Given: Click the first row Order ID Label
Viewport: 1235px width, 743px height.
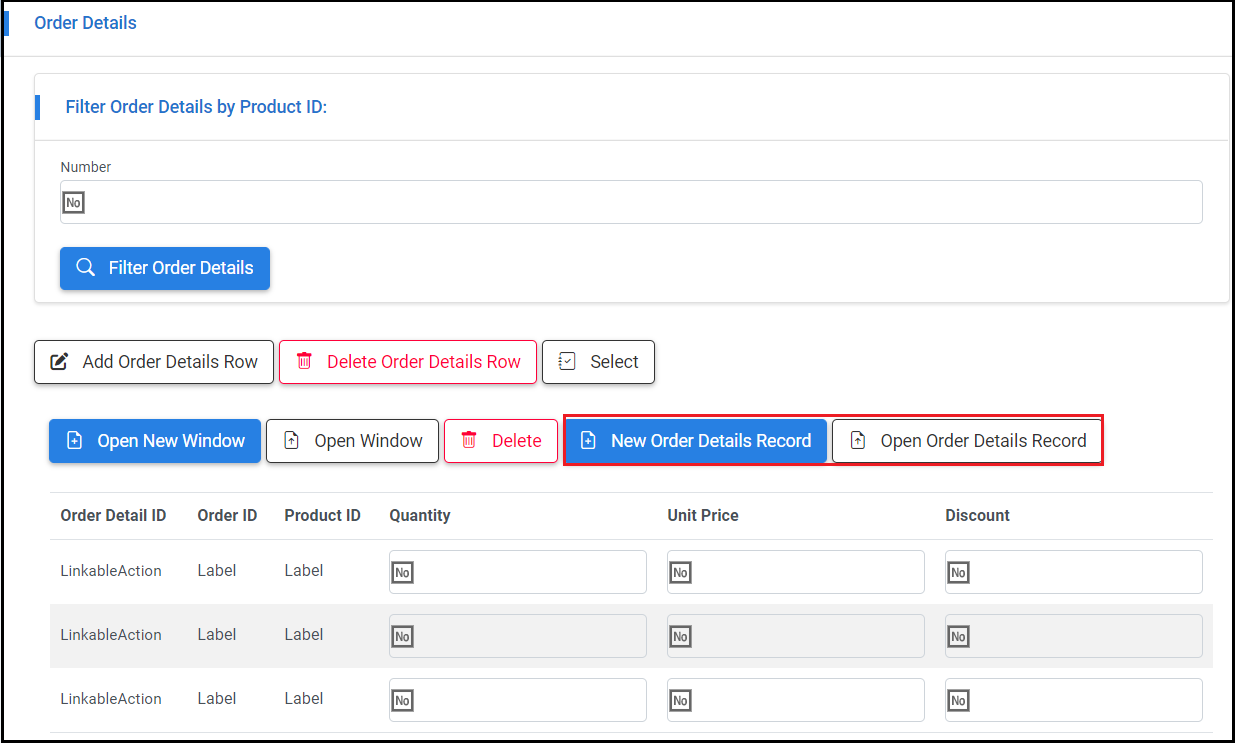Looking at the screenshot, I should coord(217,571).
